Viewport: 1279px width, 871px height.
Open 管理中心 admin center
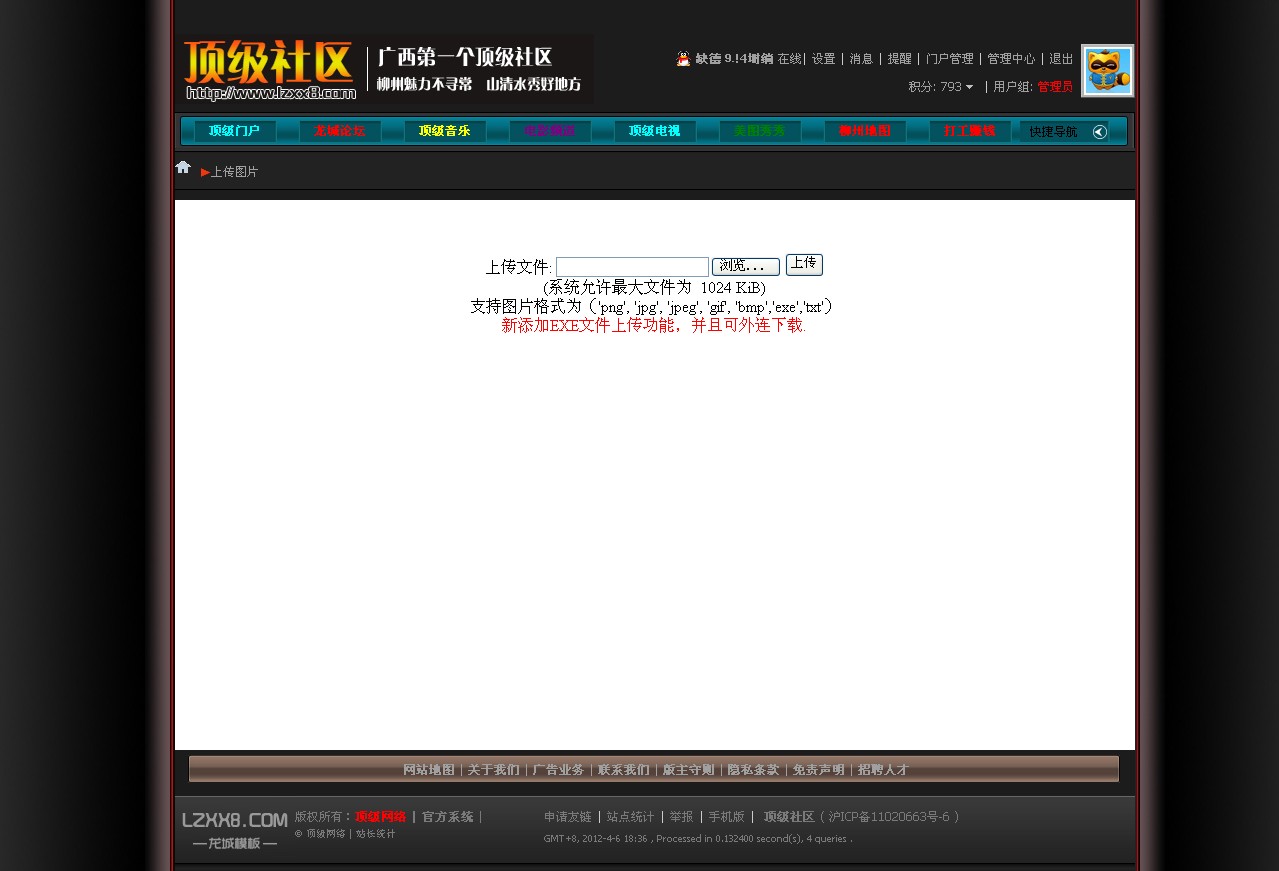[x=1011, y=59]
